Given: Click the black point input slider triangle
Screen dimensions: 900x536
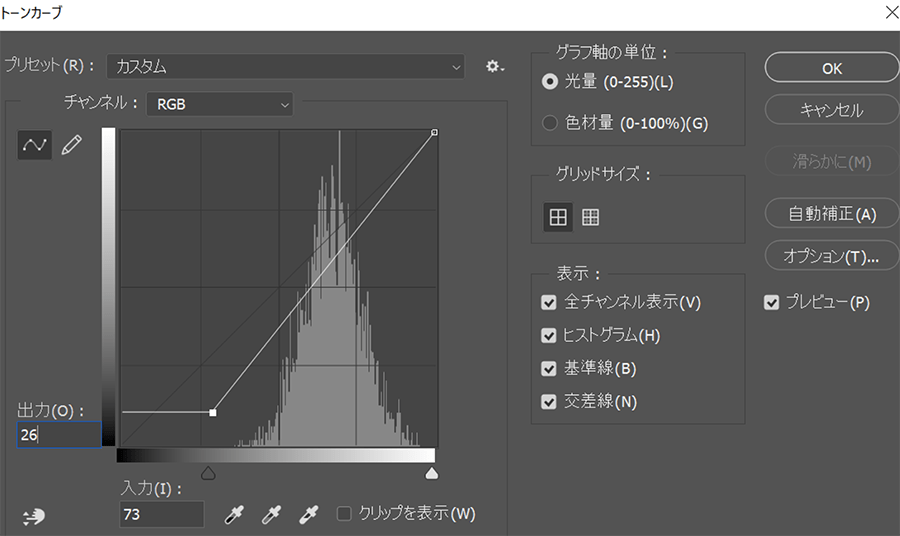Looking at the screenshot, I should point(208,473).
